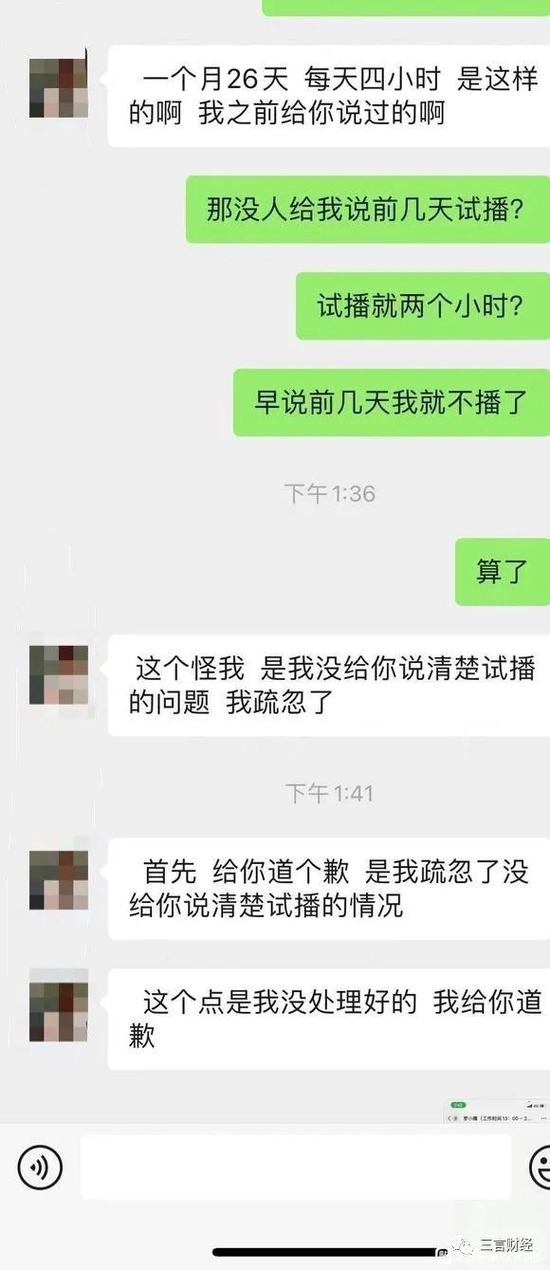Open the emoji sticker panel
Image resolution: width=550 pixels, height=1270 pixels.
pos(541,1166)
